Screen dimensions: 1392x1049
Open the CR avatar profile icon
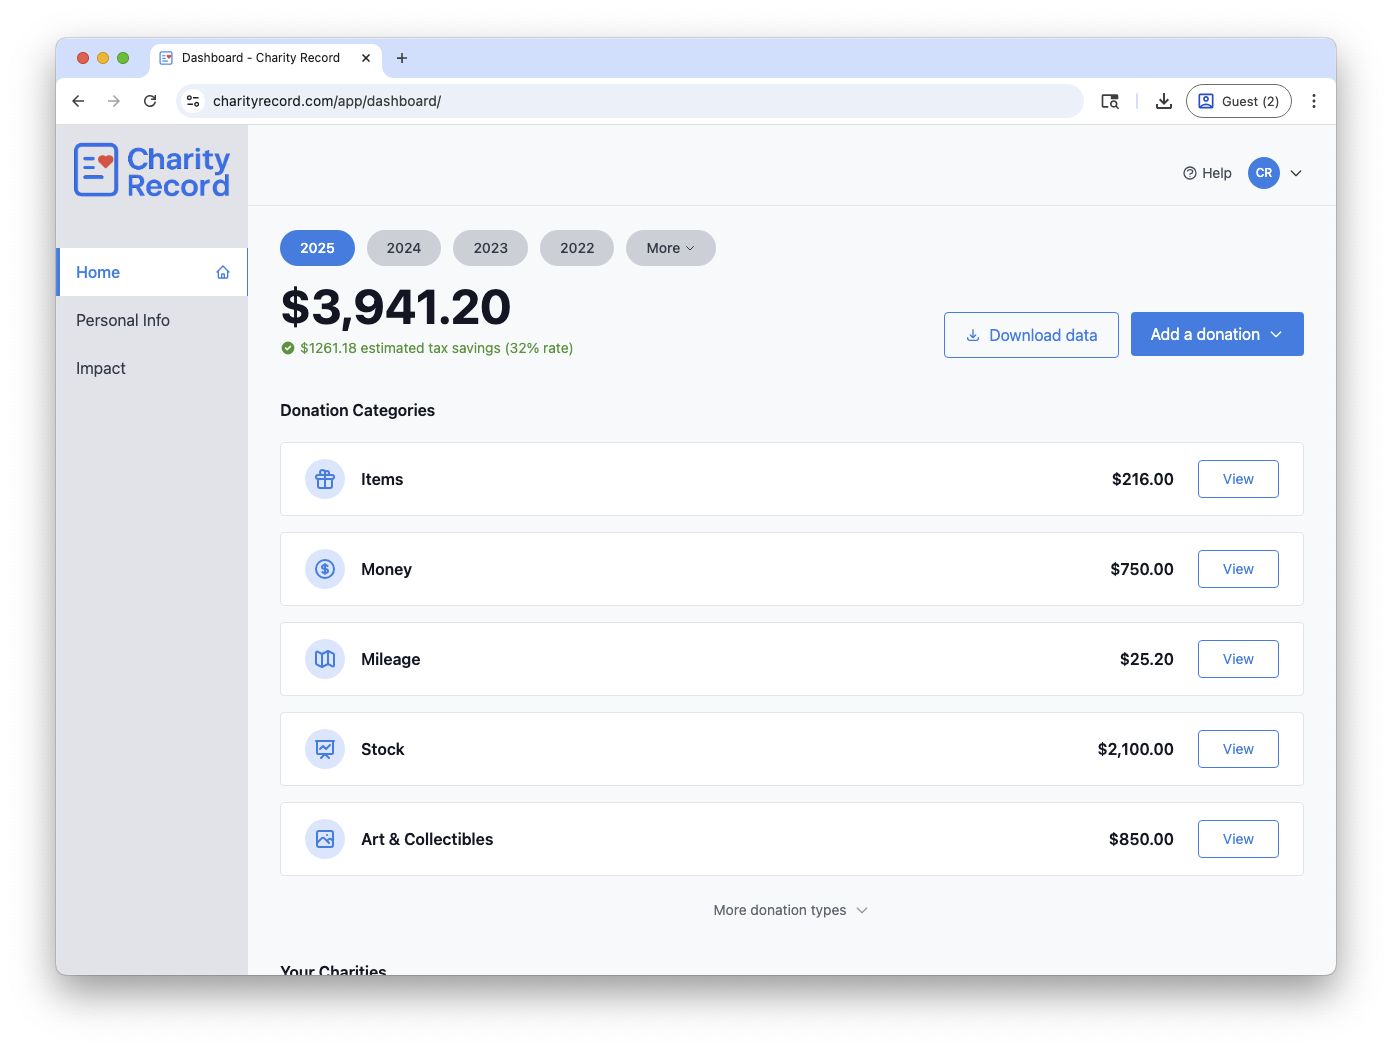coord(1263,173)
